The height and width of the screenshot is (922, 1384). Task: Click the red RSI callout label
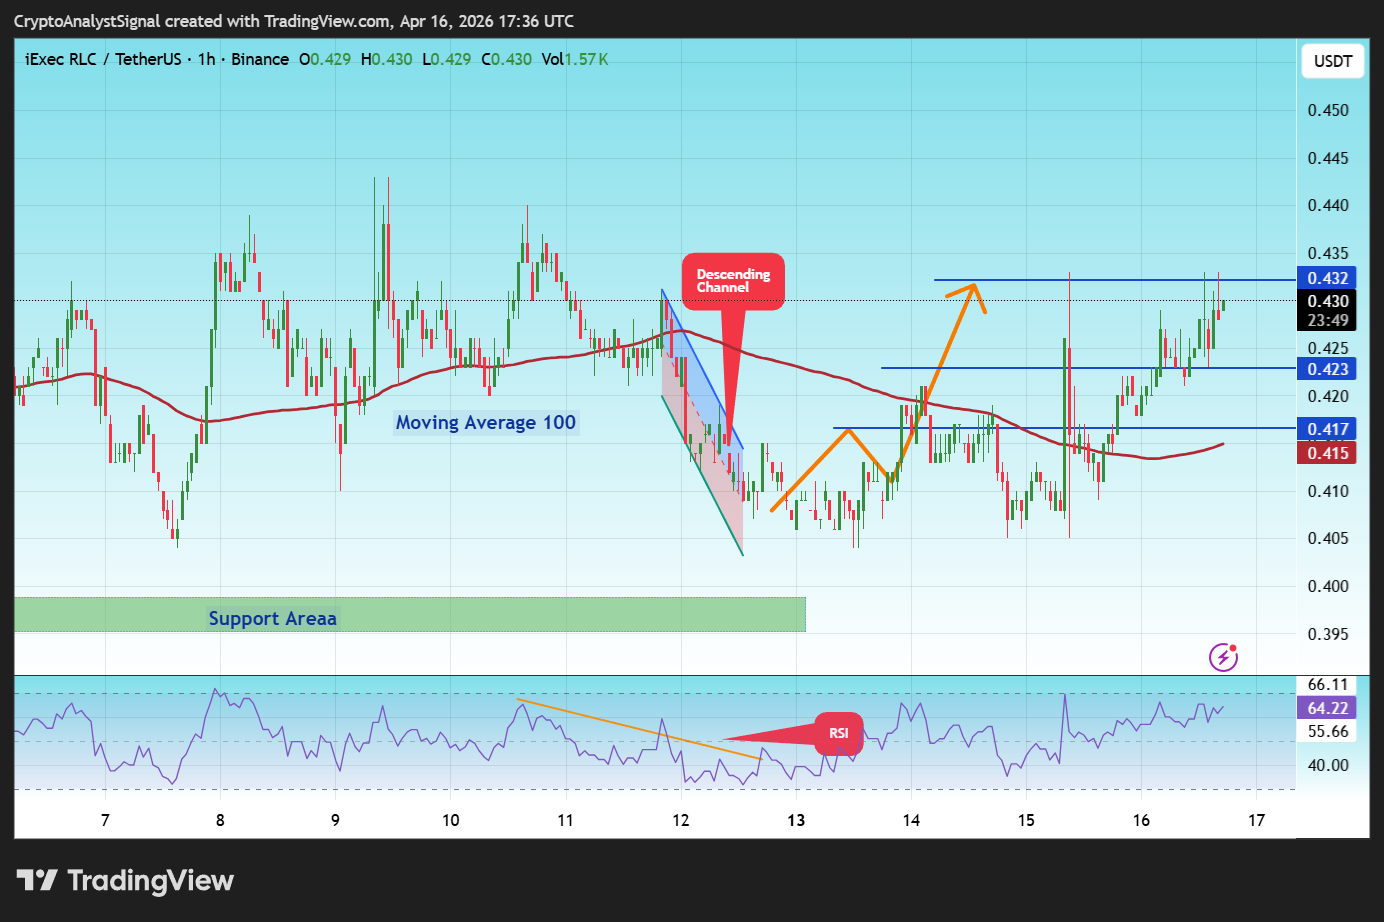(839, 733)
